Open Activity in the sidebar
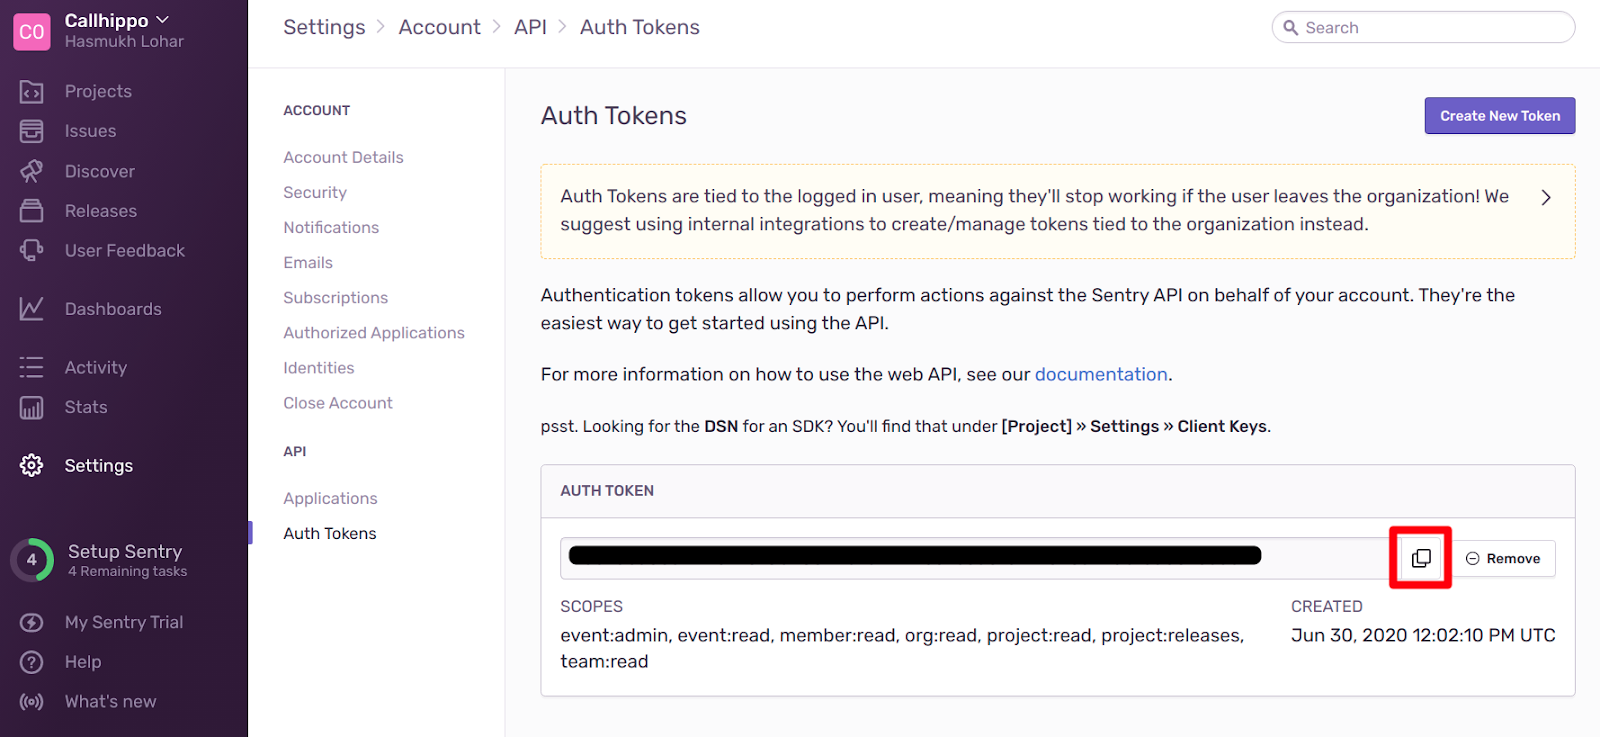The height and width of the screenshot is (737, 1600). tap(96, 367)
